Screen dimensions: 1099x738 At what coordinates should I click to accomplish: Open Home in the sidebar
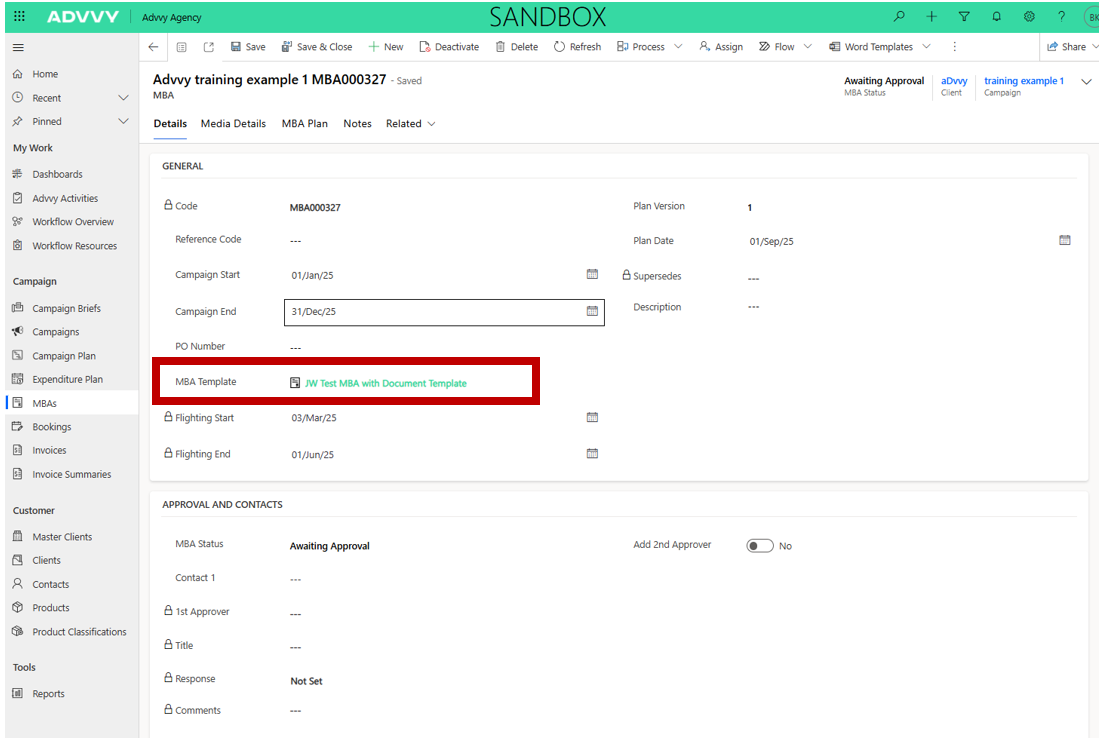[x=45, y=74]
